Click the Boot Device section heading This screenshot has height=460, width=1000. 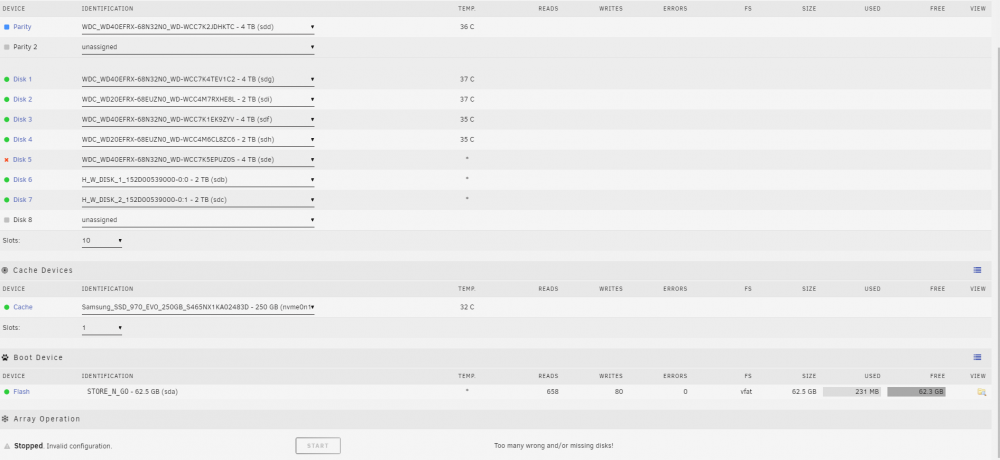[38, 358]
